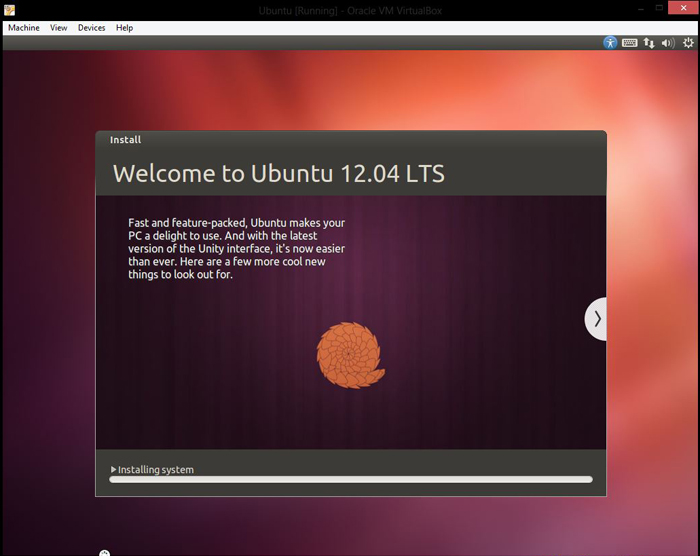Close the VirtualBox window
The height and width of the screenshot is (556, 700).
(683, 8)
